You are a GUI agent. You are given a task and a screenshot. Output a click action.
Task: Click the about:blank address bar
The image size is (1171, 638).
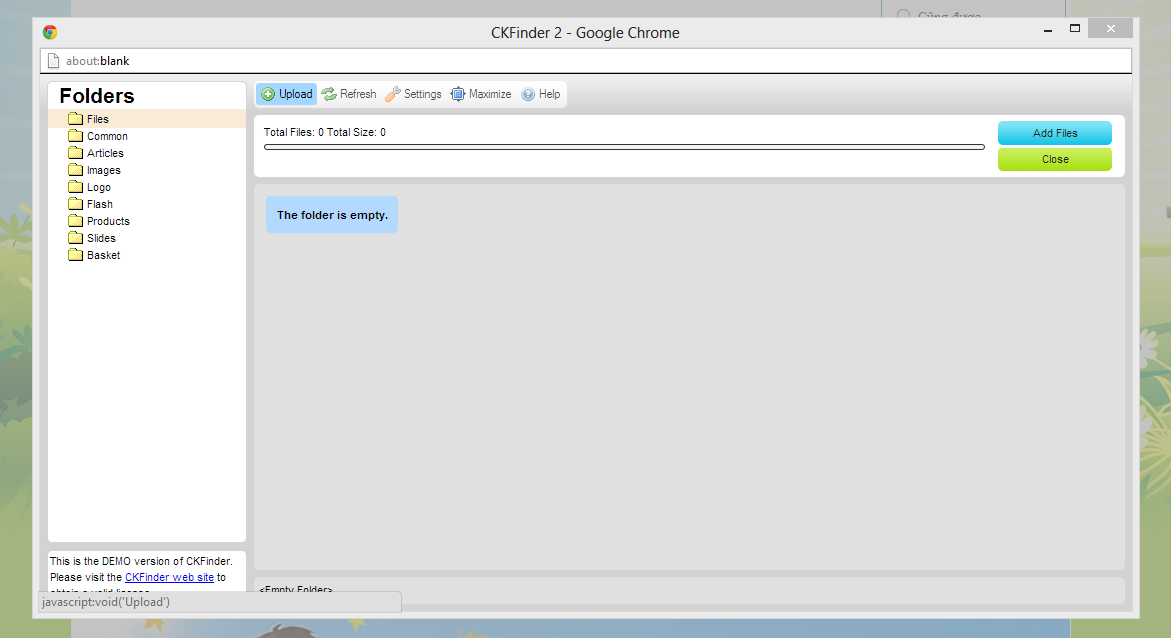[x=586, y=61]
